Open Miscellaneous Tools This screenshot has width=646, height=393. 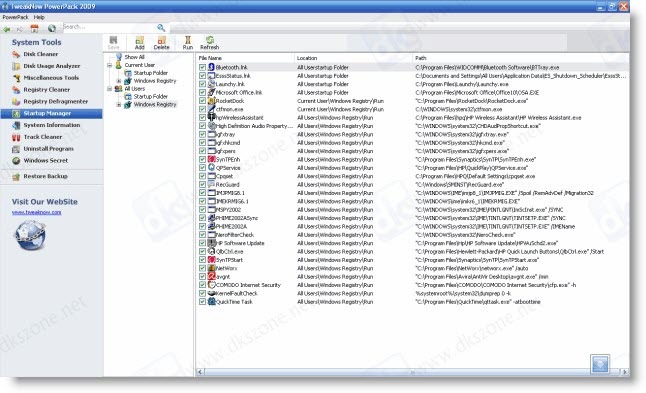click(x=51, y=78)
